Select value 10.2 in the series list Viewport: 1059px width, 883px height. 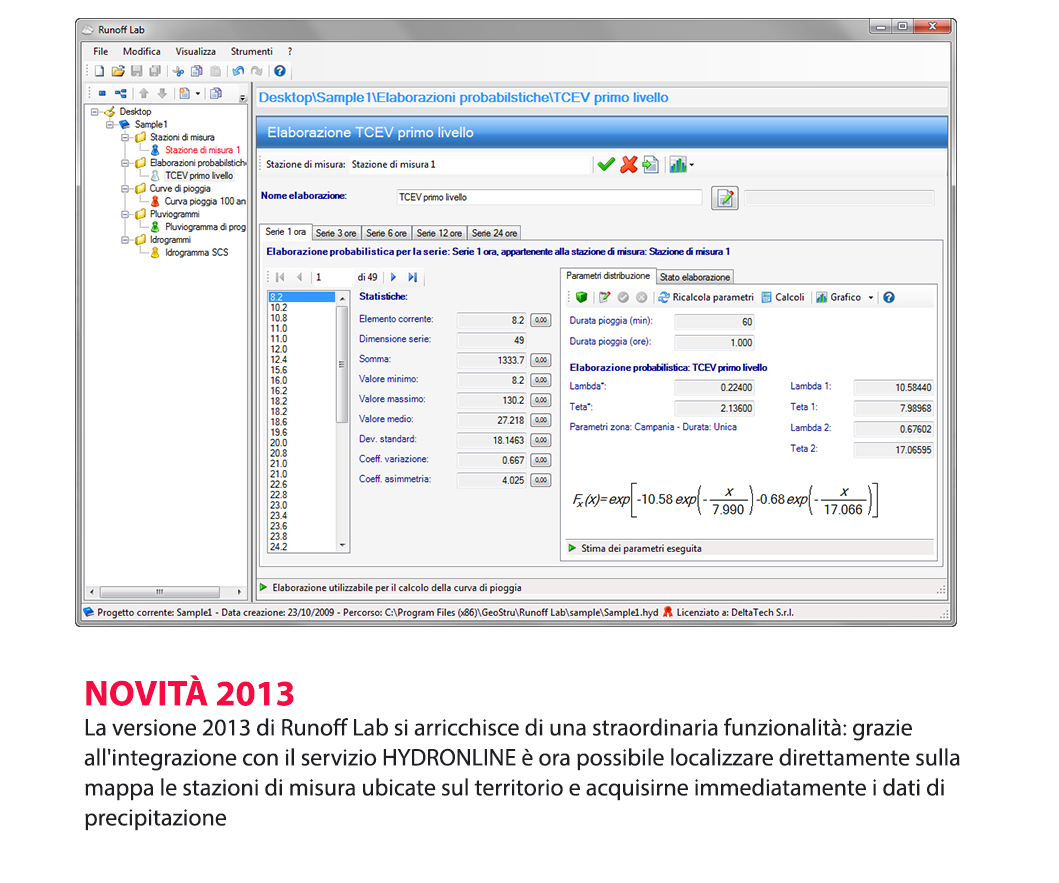(x=302, y=307)
